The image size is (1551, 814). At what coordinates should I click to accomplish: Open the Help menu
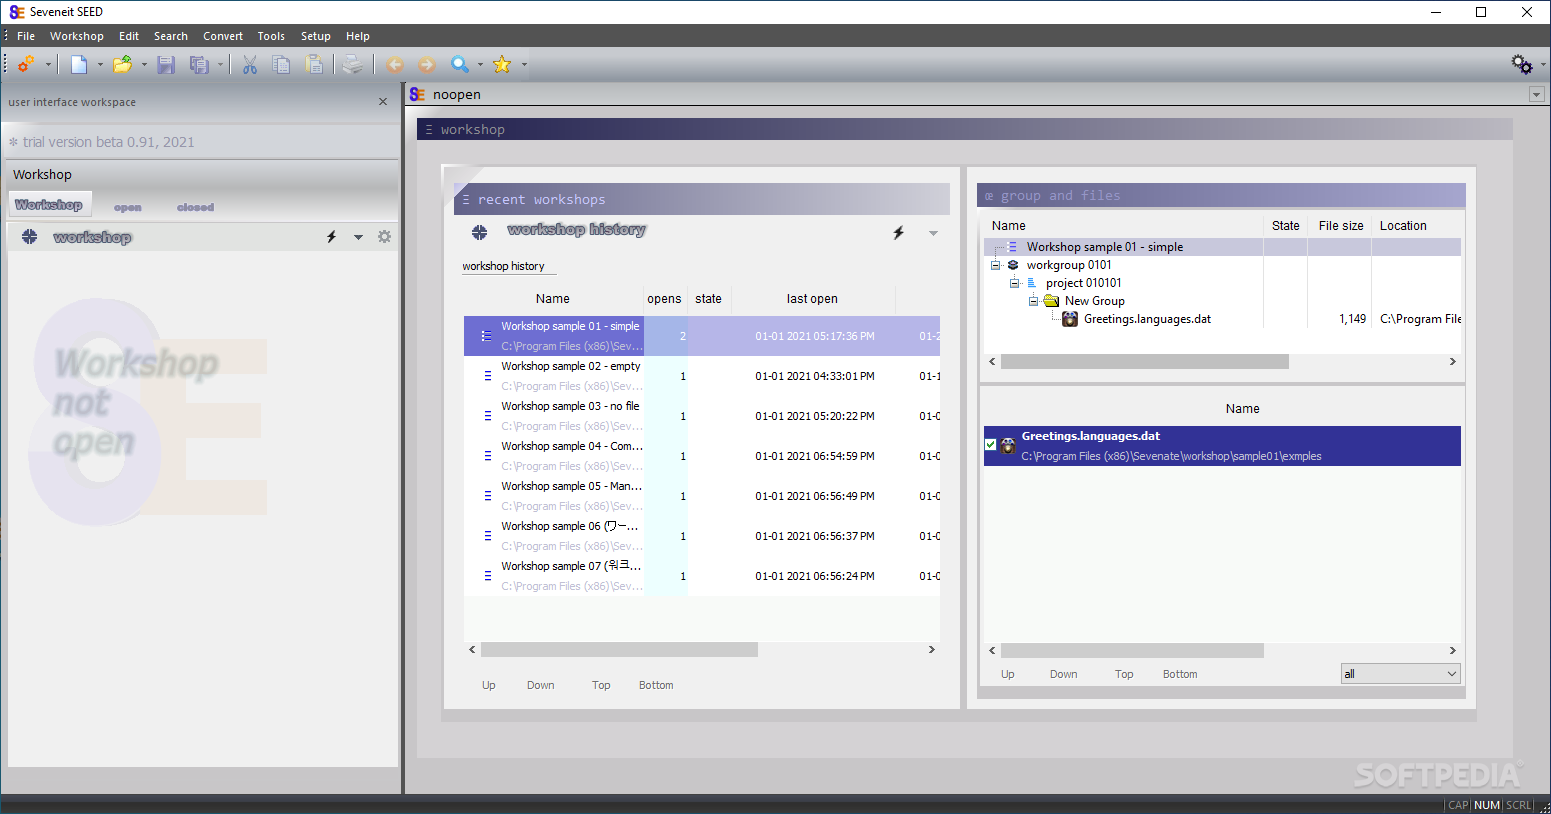click(358, 36)
